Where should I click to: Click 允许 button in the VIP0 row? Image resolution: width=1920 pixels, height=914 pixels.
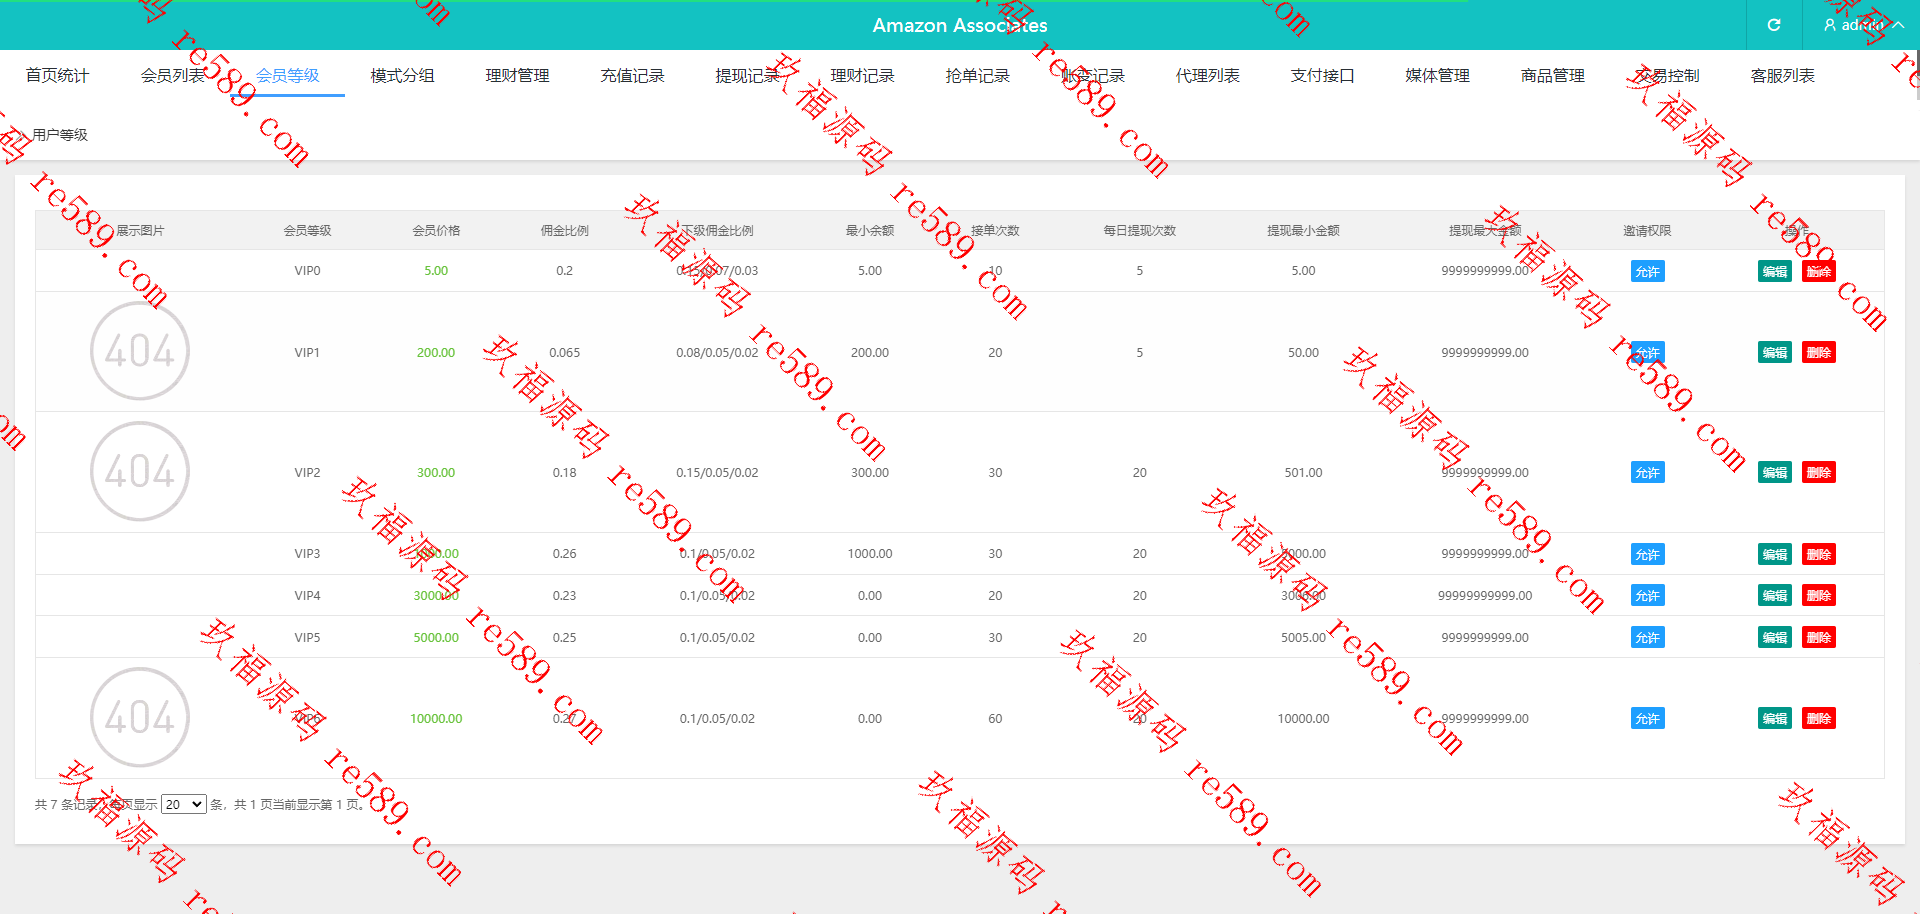click(x=1647, y=271)
